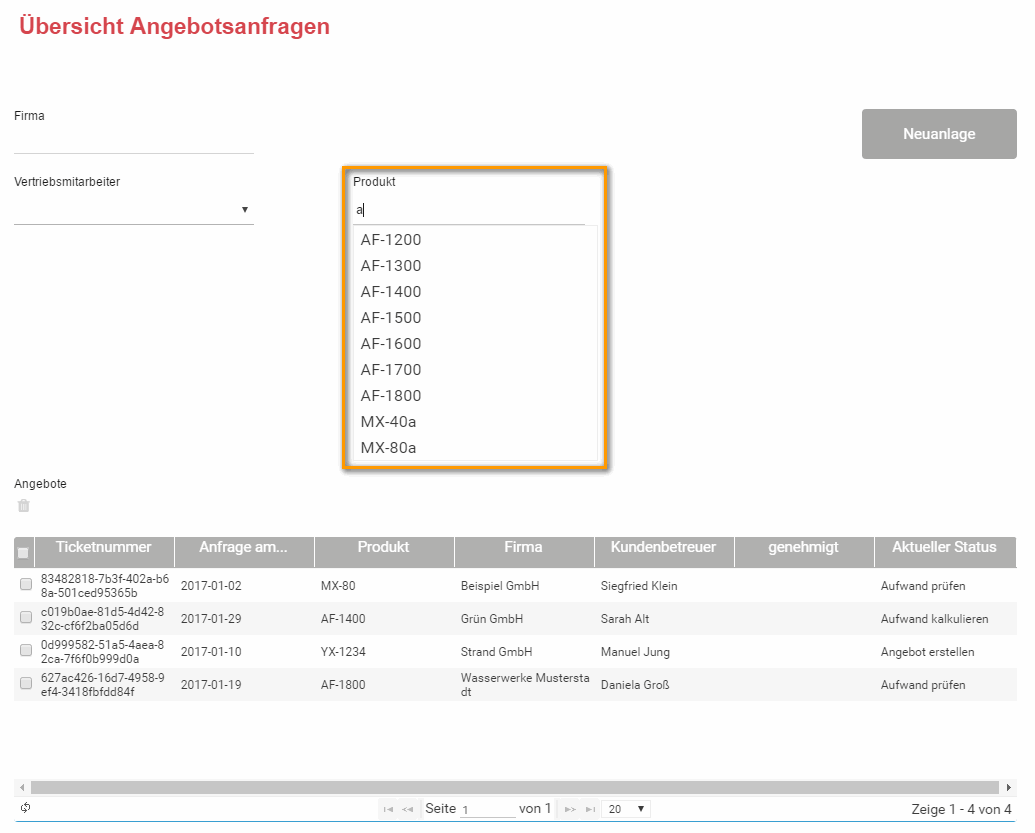Image resolution: width=1035 pixels, height=833 pixels.
Task: Open the Vertriebsmitarbeiter dropdown
Action: click(x=133, y=210)
